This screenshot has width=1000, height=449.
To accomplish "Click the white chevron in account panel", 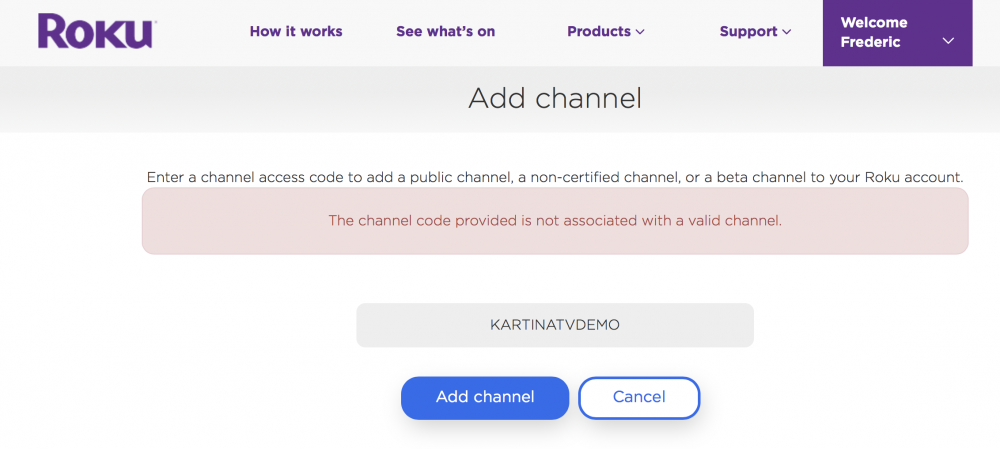I will pyautogui.click(x=948, y=41).
